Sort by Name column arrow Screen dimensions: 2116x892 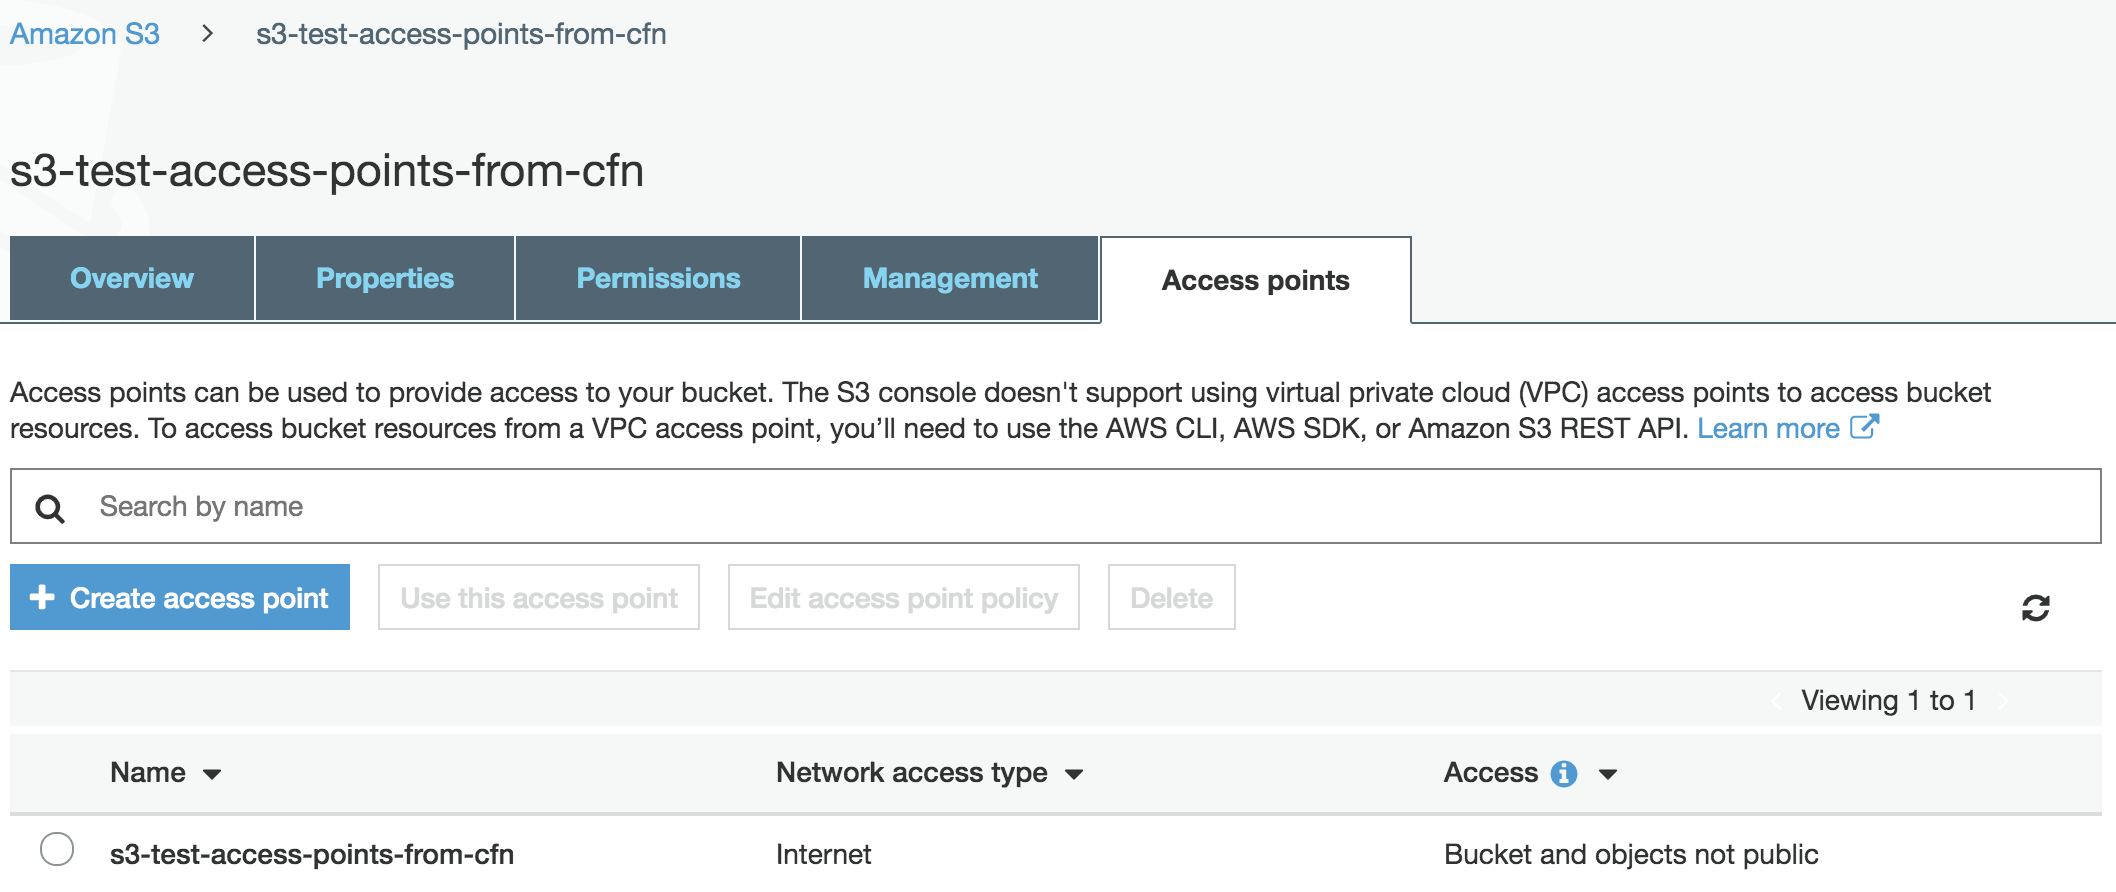coord(212,774)
